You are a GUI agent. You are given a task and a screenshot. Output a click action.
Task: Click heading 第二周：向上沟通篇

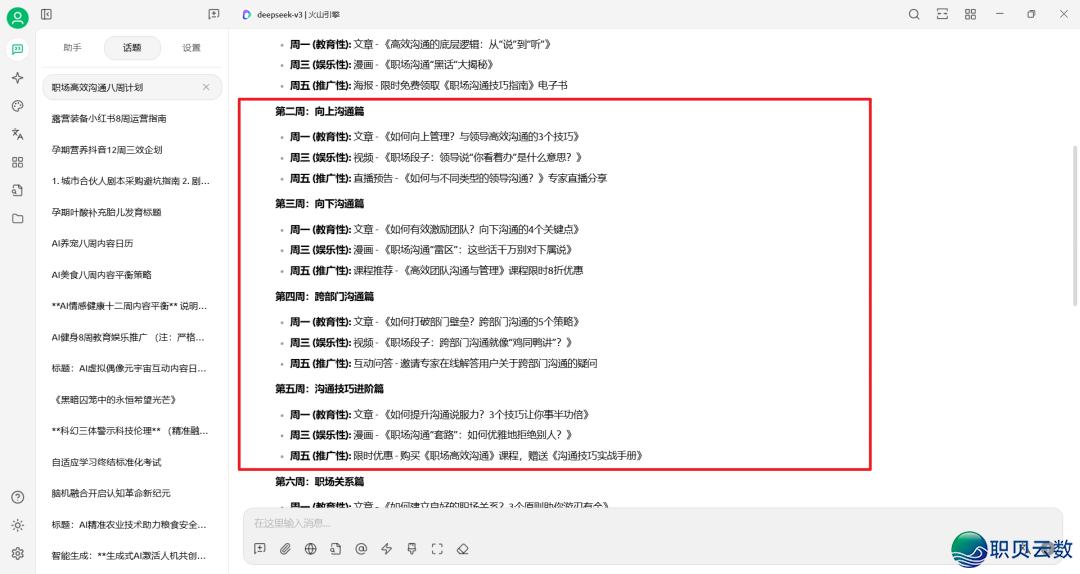point(320,111)
